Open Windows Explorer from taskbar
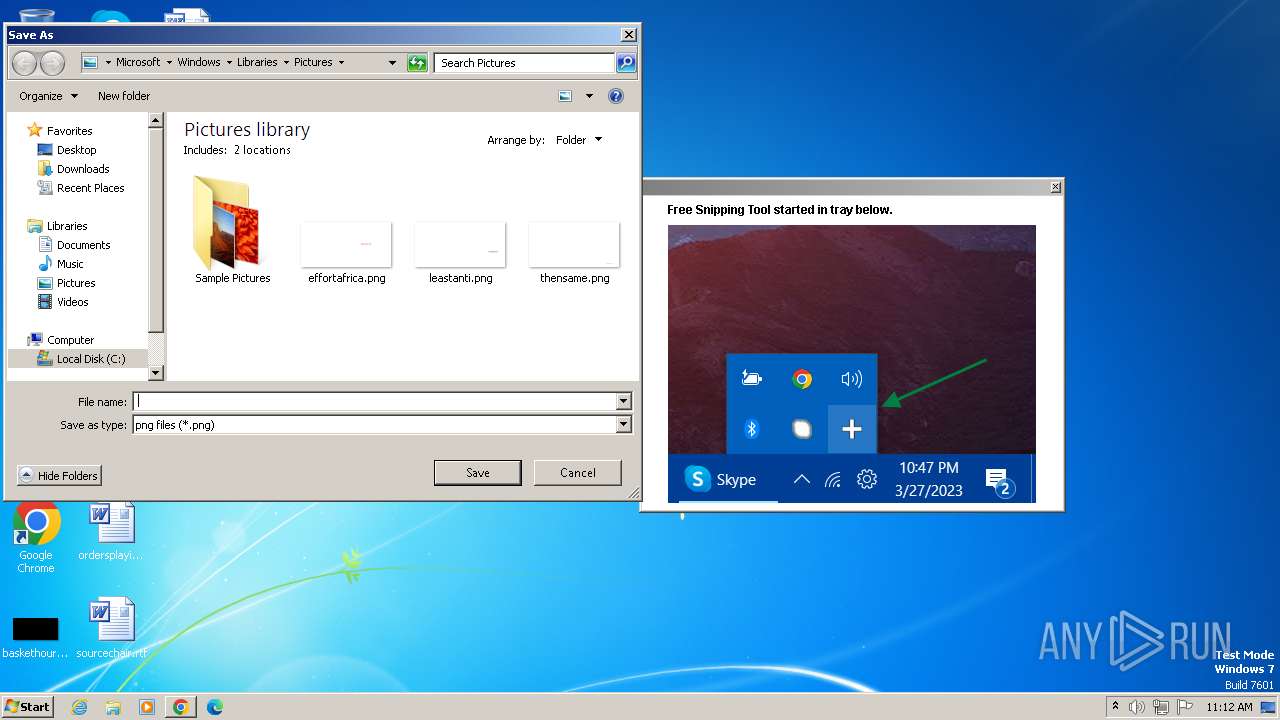 pos(113,707)
